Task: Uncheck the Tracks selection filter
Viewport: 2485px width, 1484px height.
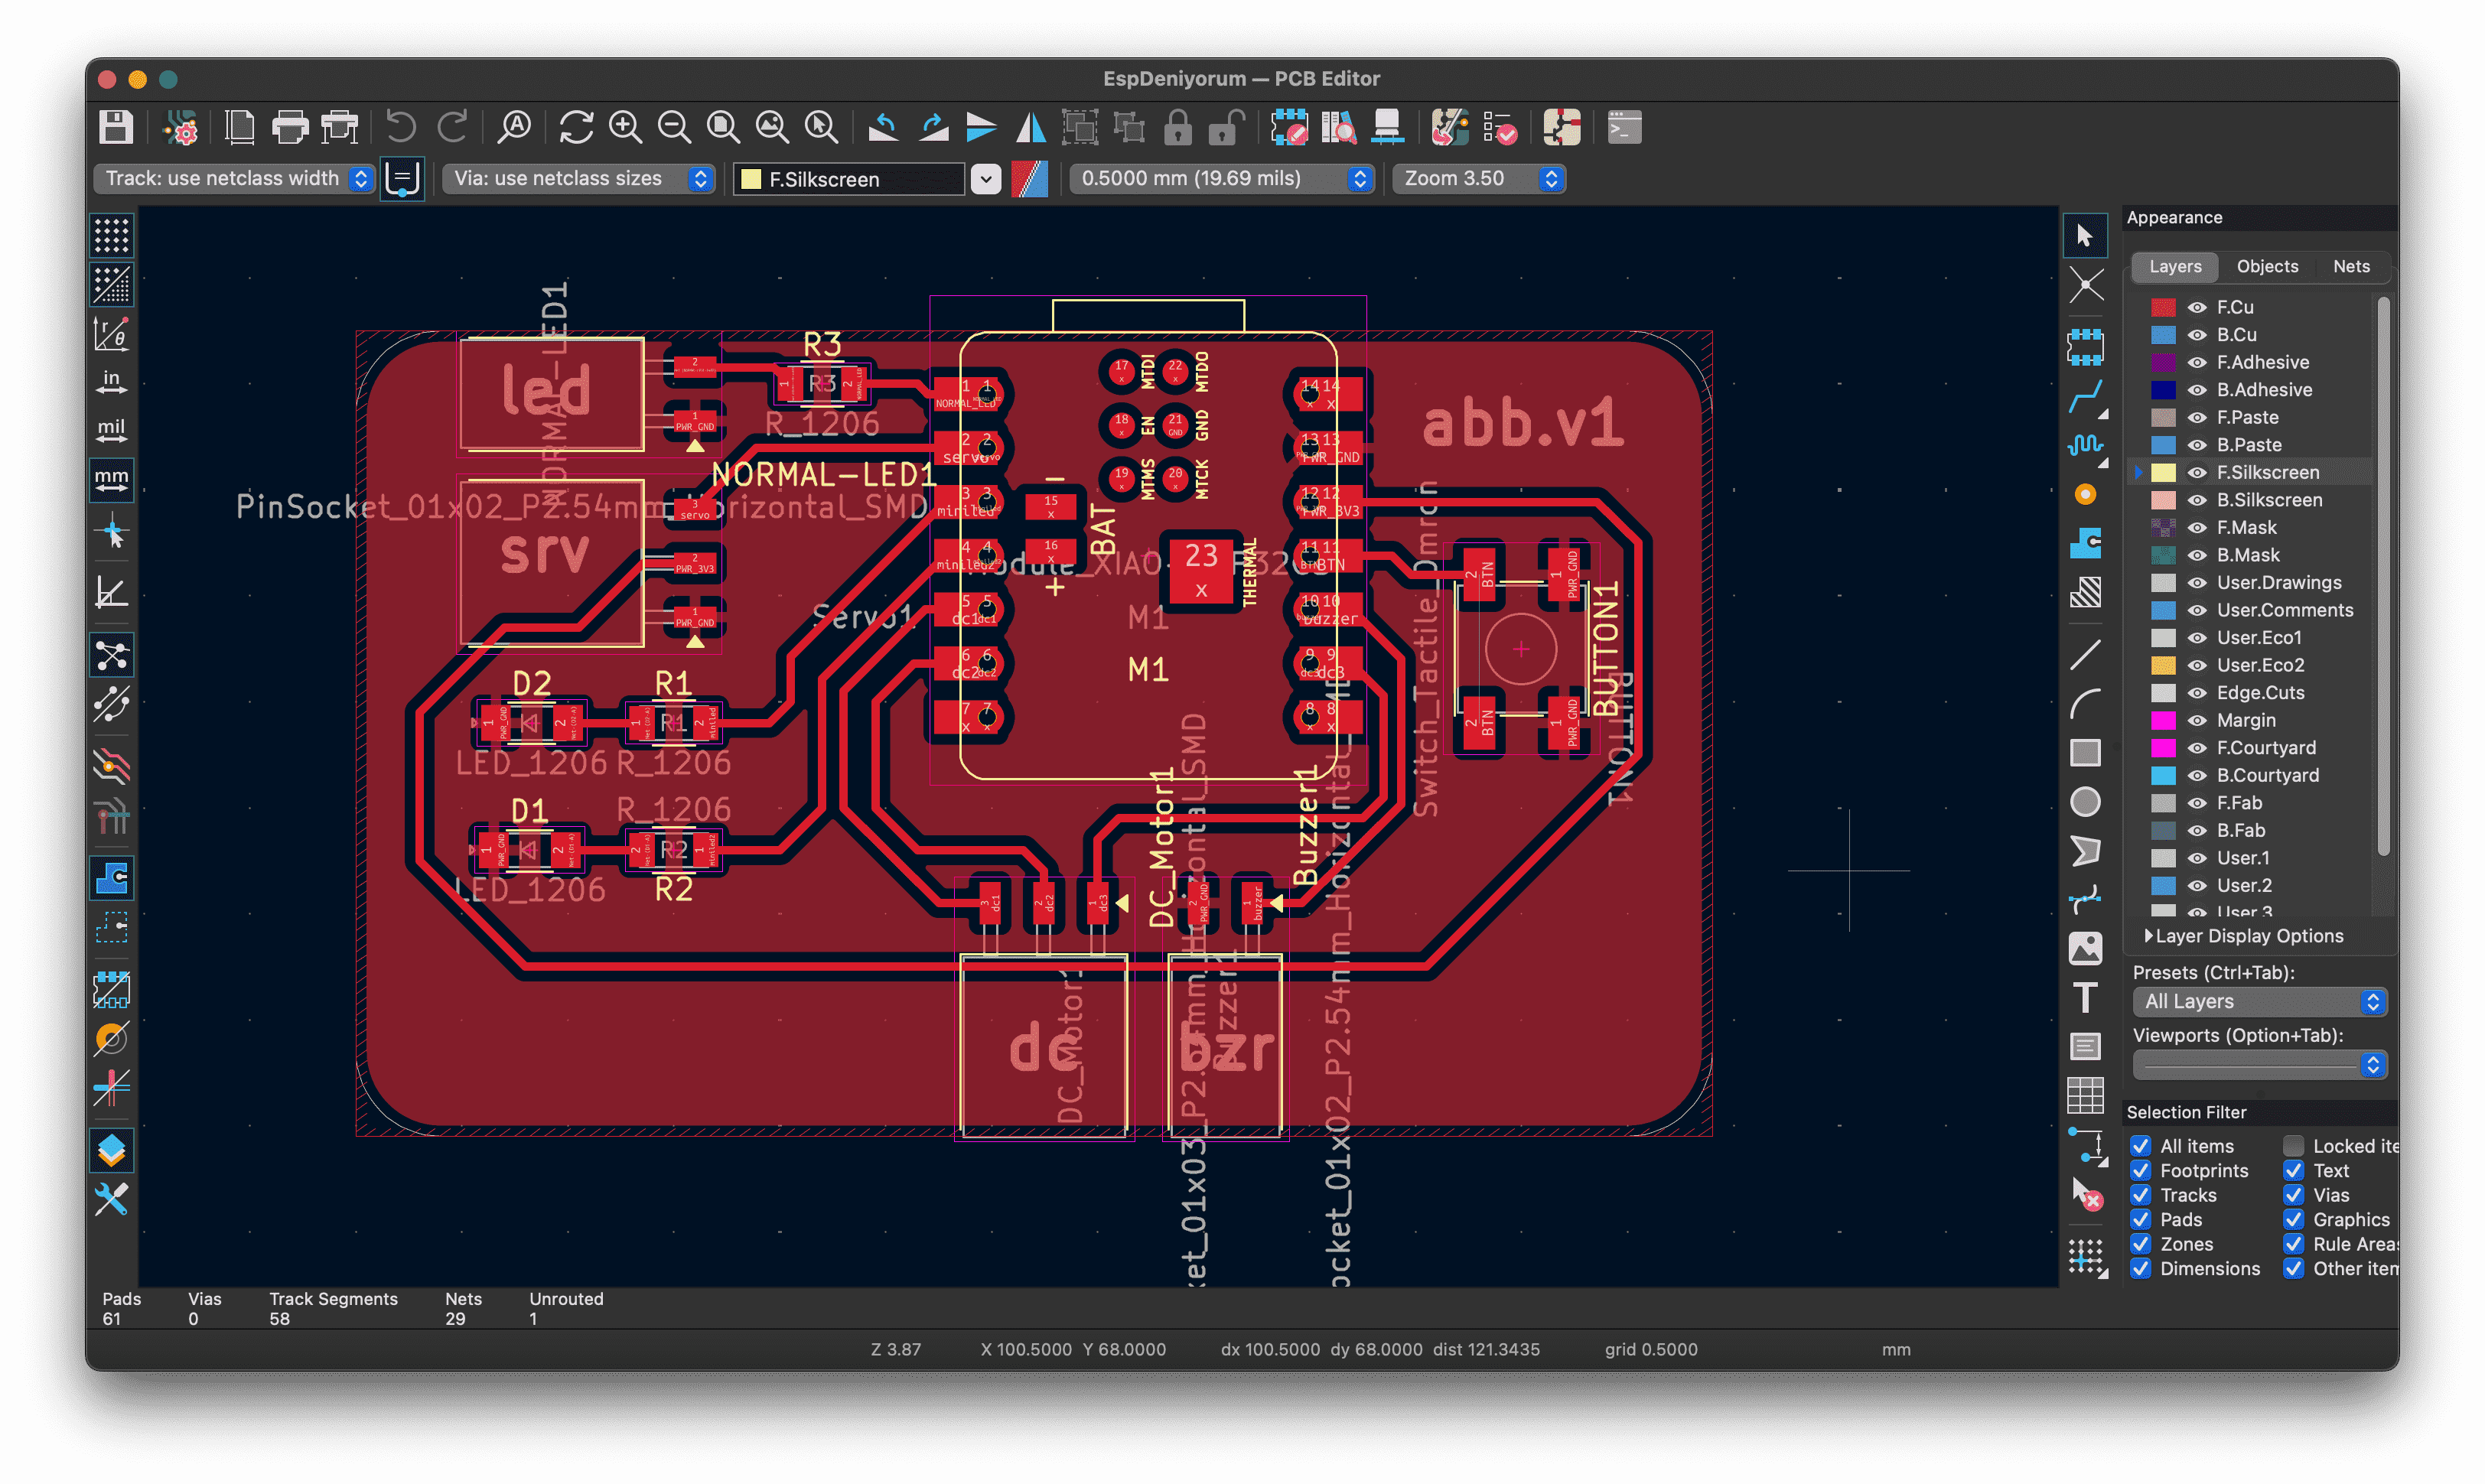Action: 2141,1195
